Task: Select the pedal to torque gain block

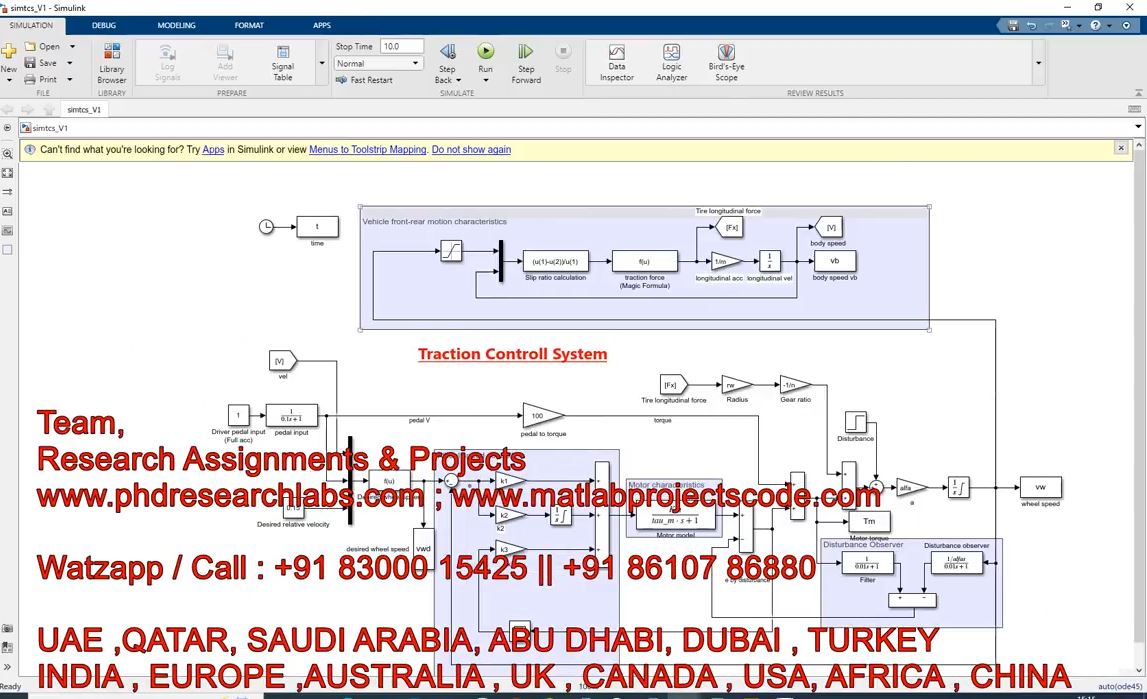Action: pyautogui.click(x=543, y=415)
